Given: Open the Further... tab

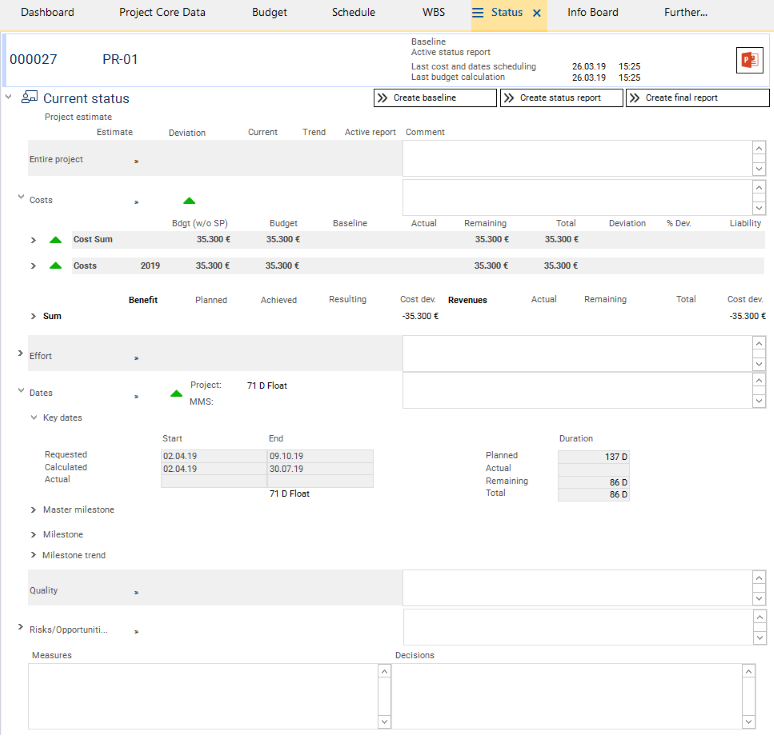Looking at the screenshot, I should (x=685, y=12).
